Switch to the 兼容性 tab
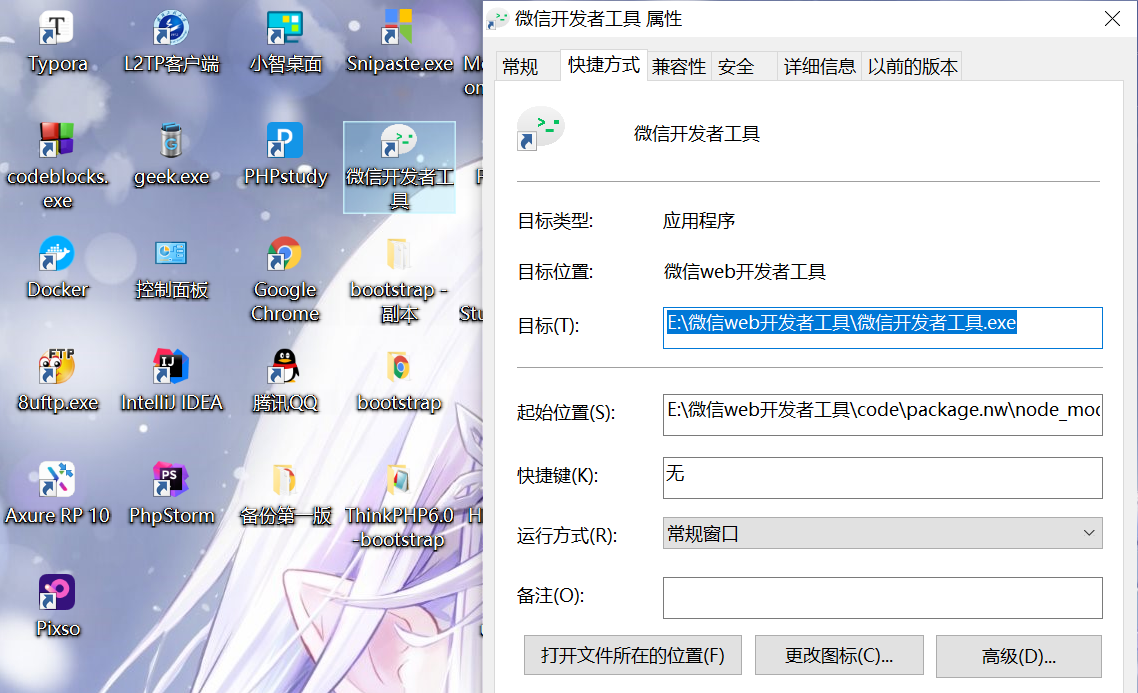 click(679, 65)
